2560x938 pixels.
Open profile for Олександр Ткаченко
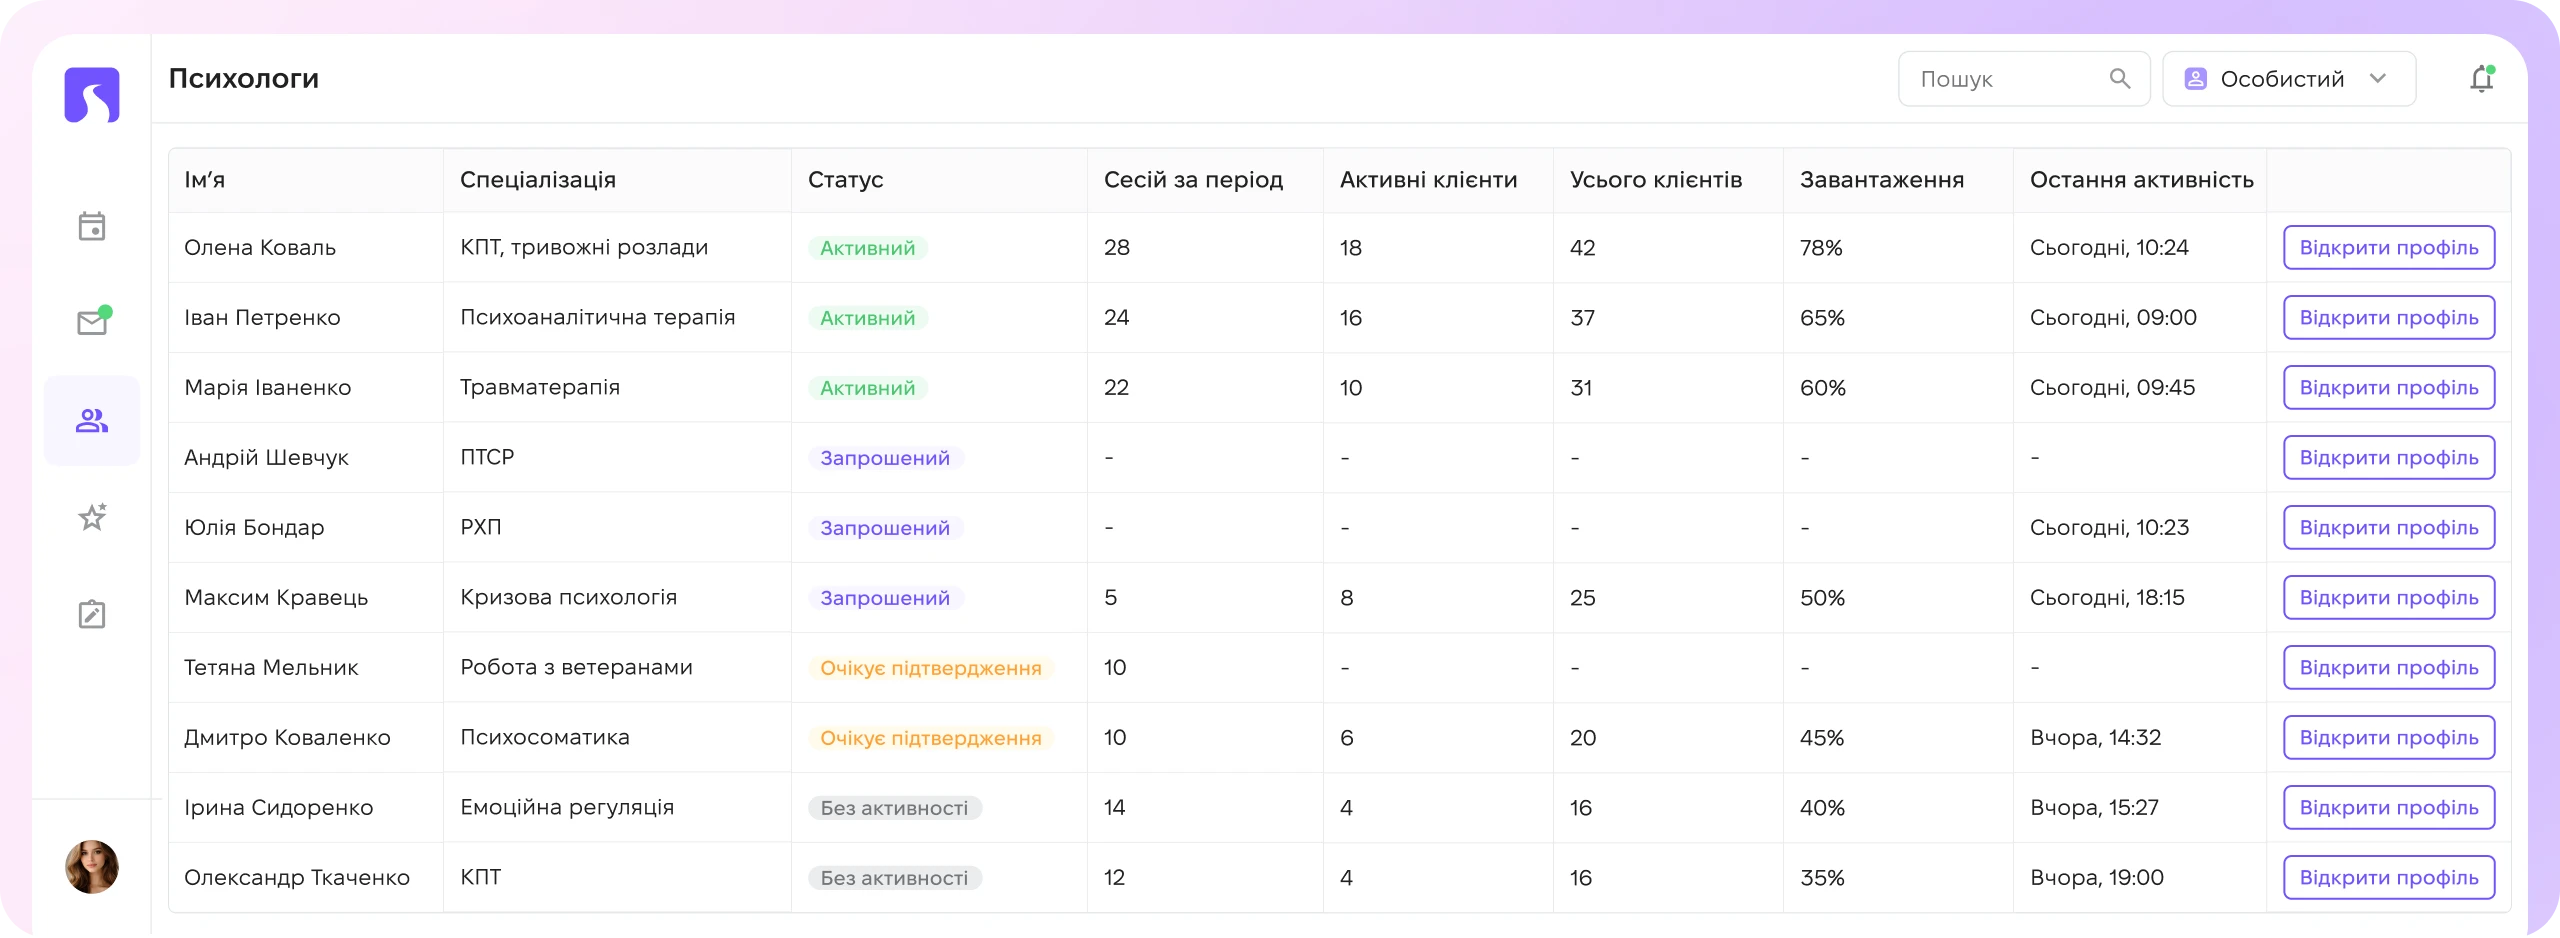pos(2389,877)
